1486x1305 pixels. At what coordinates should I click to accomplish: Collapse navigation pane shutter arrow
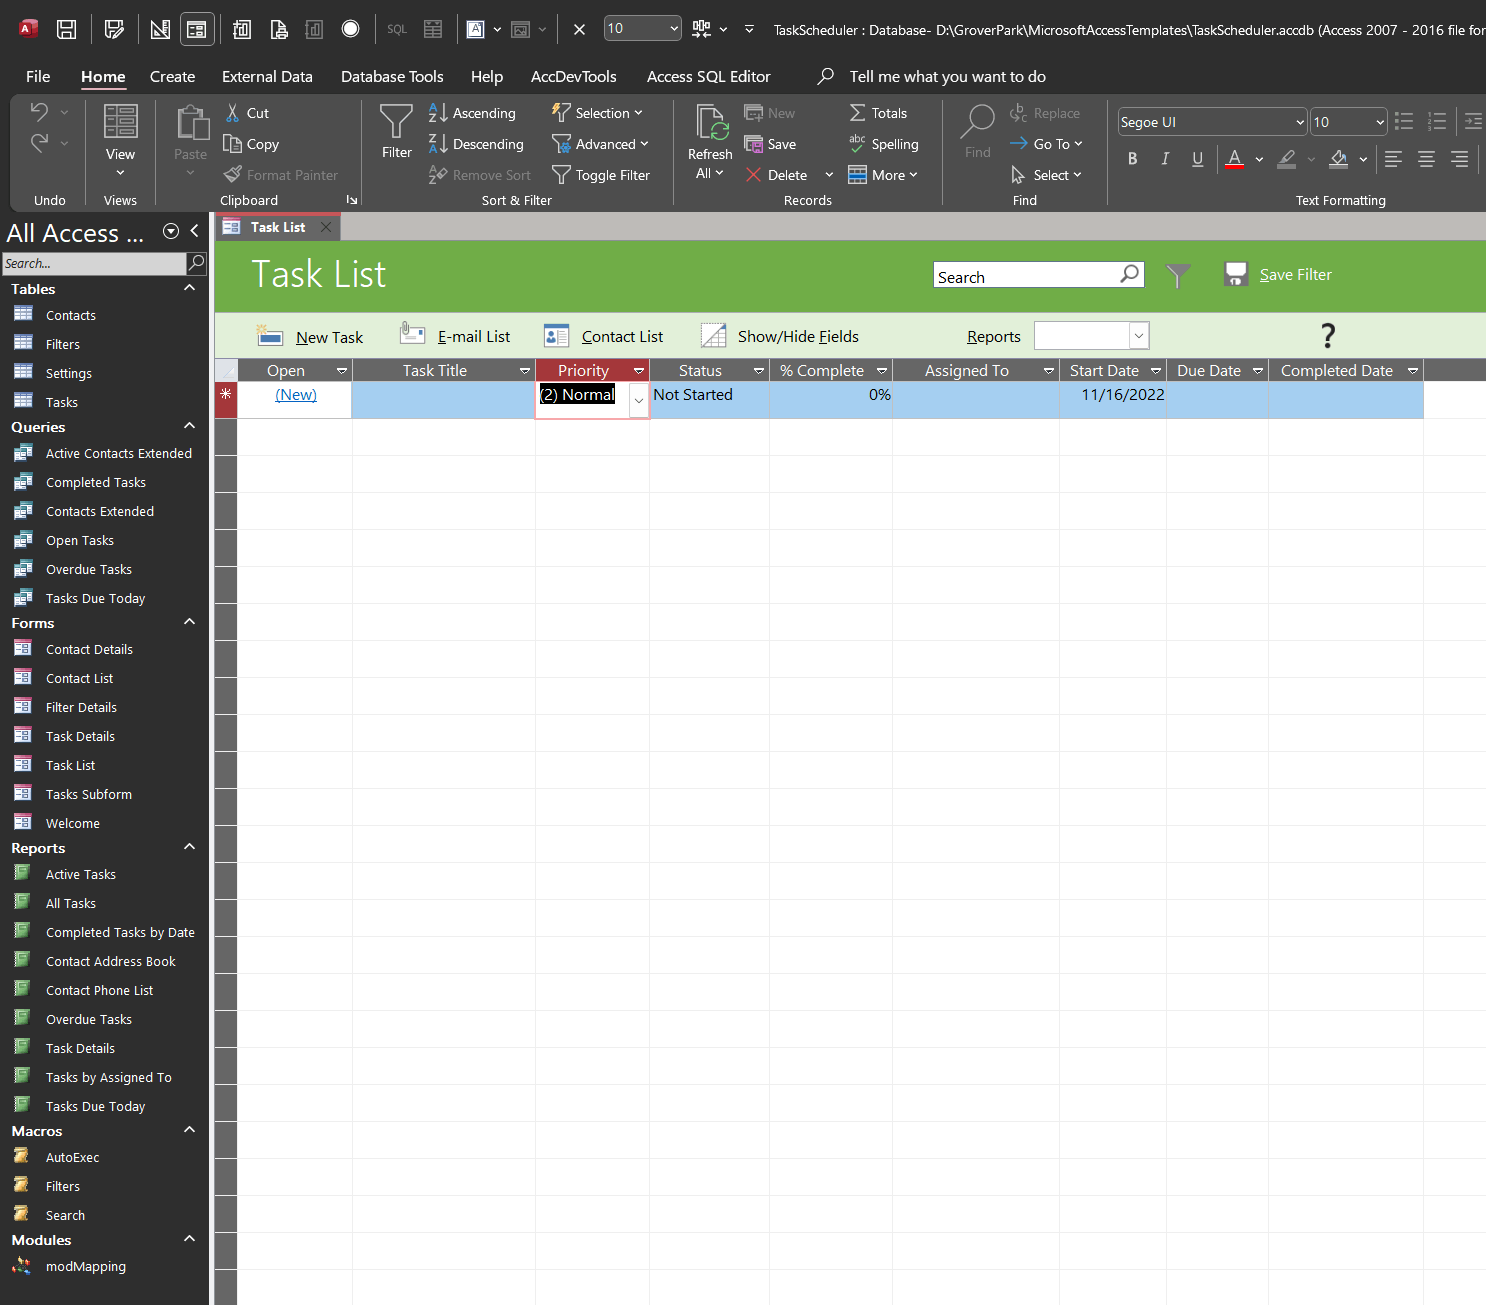[x=195, y=231]
